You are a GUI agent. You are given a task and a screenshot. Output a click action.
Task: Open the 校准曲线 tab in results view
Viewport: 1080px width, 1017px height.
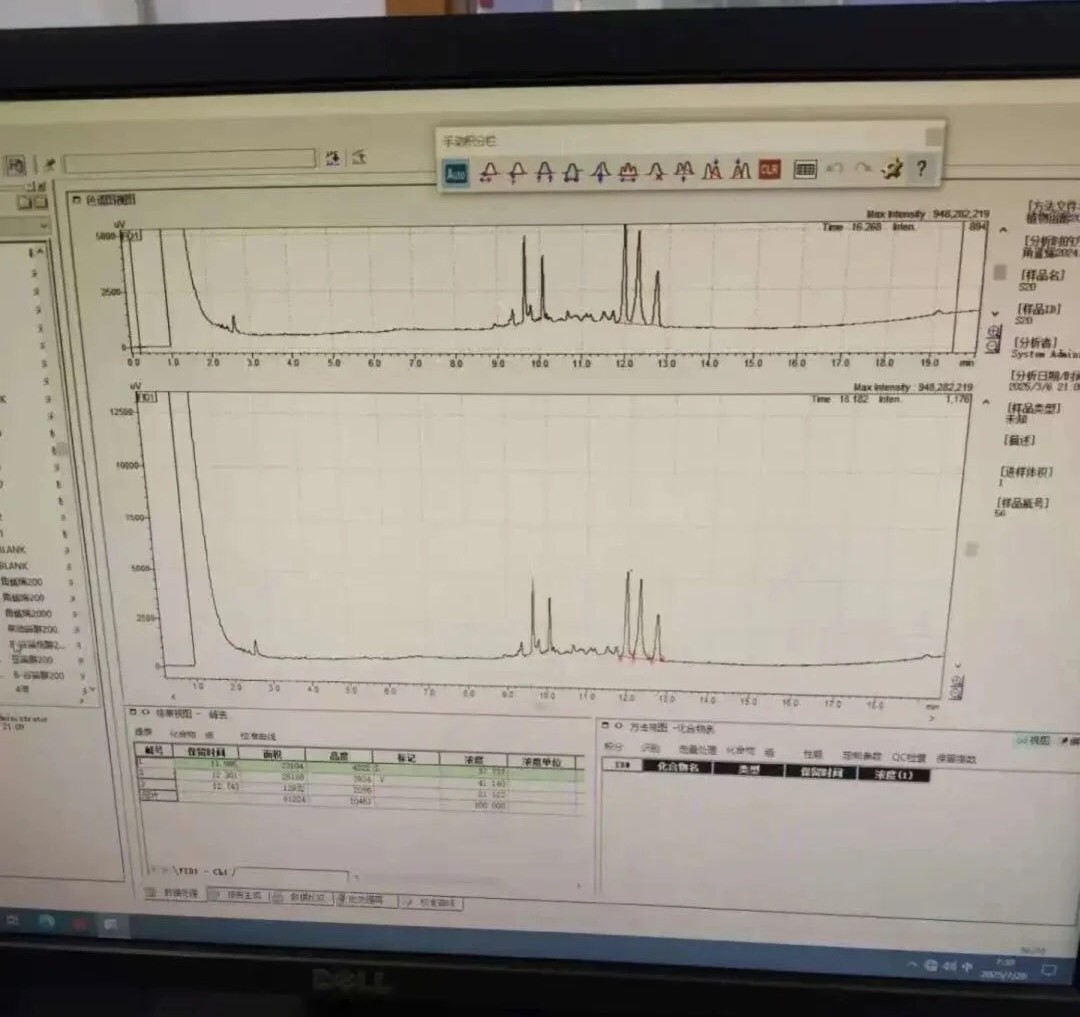[x=260, y=735]
